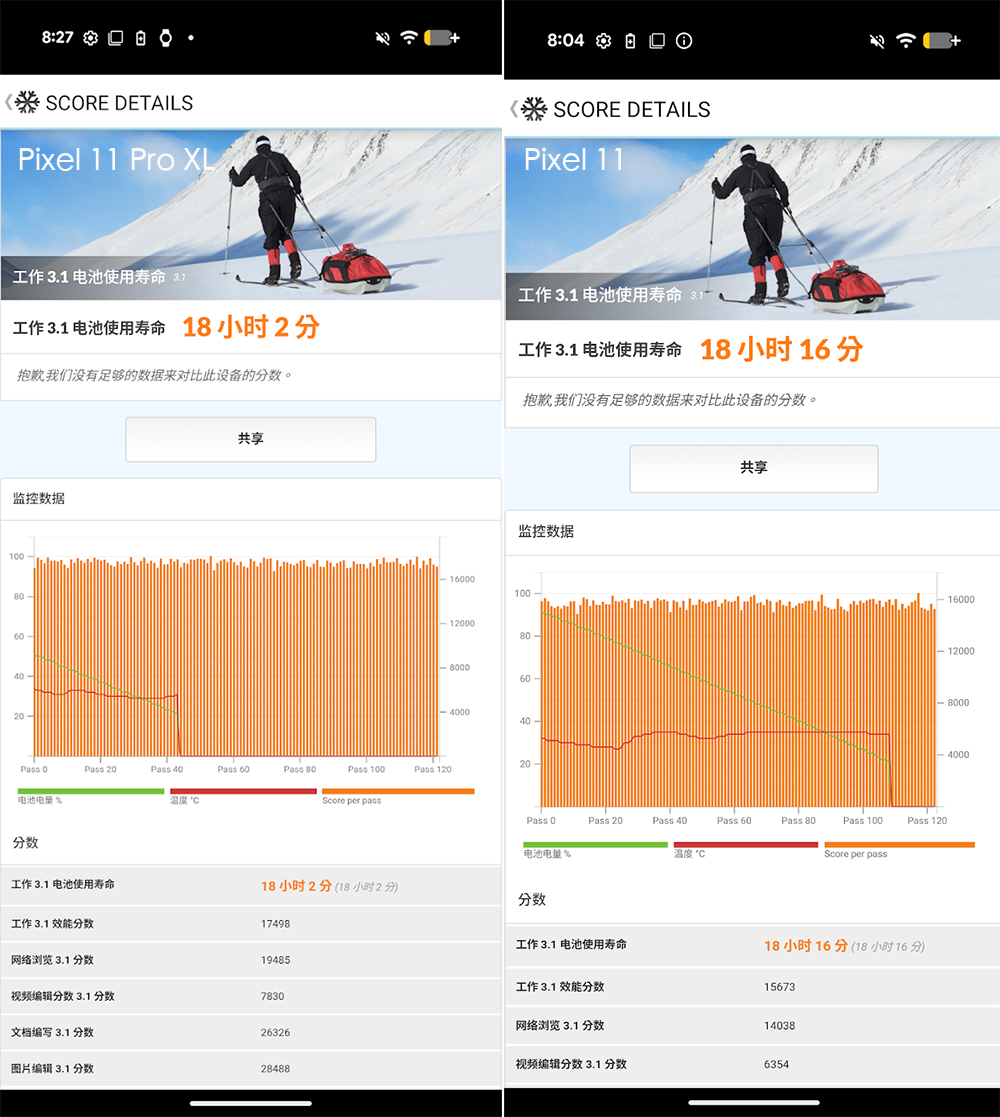
Task: Tap the 分数 heading on Pixel 11
Action: pyautogui.click(x=532, y=900)
